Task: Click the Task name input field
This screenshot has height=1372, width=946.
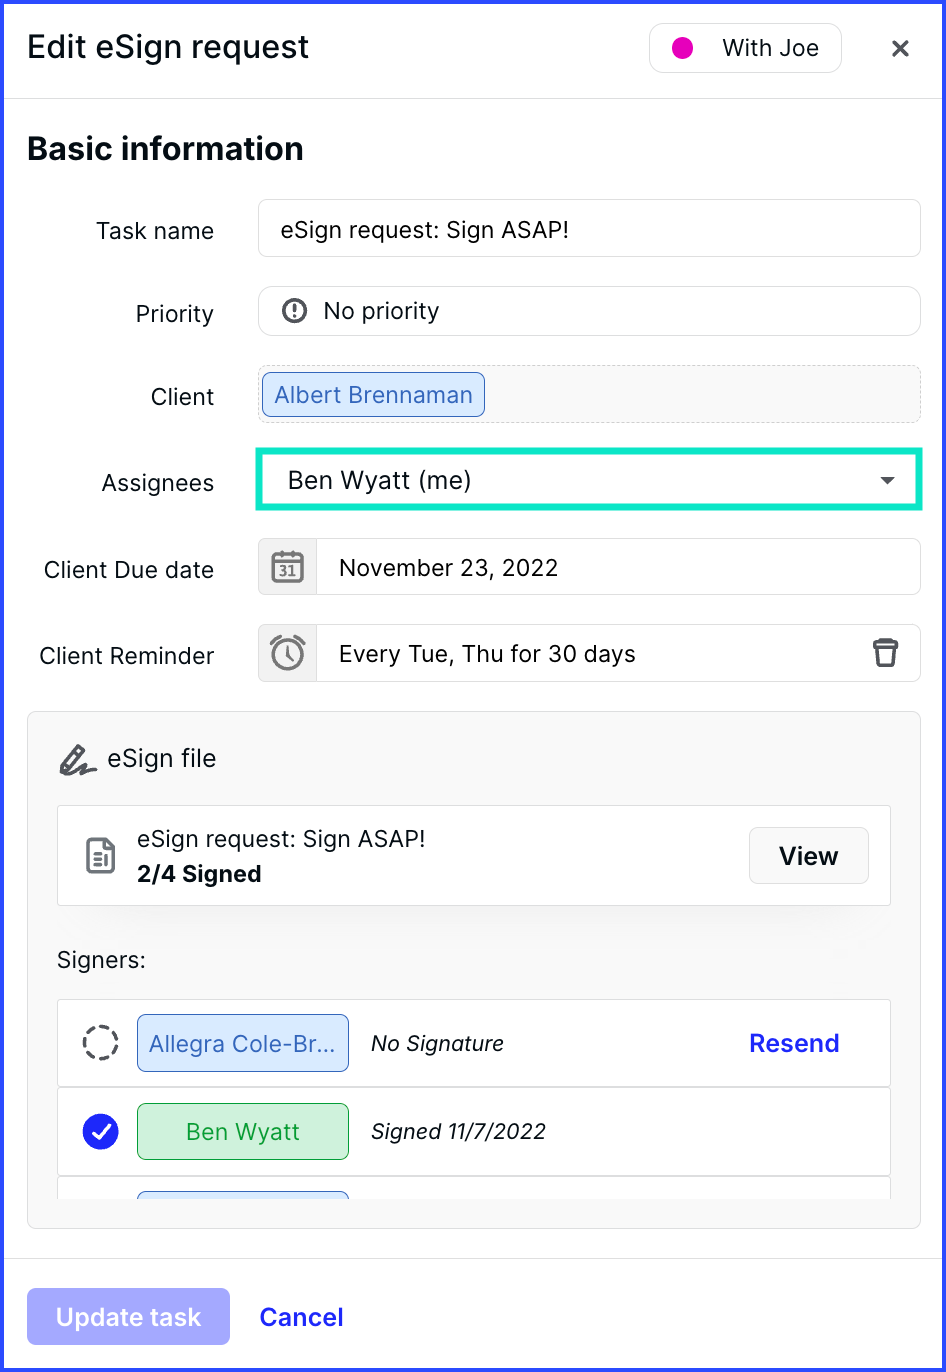Action: point(589,228)
